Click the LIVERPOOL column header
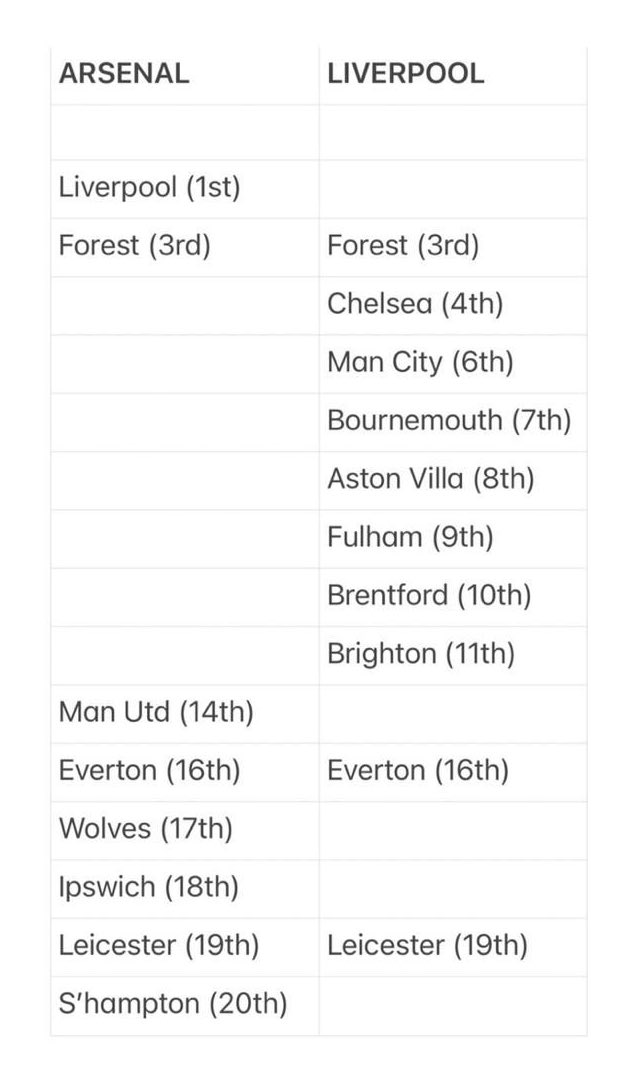635x1066 pixels. pyautogui.click(x=405, y=74)
